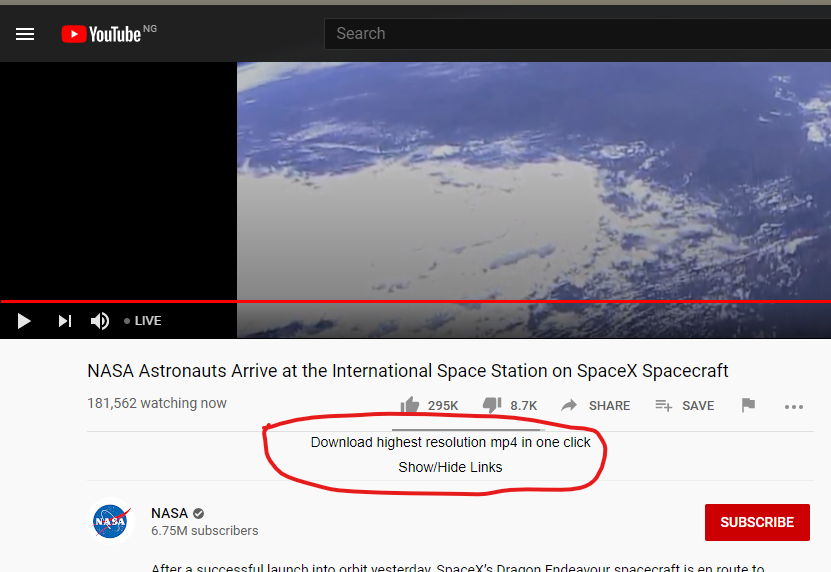The width and height of the screenshot is (831, 572).
Task: Skip to the next video
Action: [65, 321]
